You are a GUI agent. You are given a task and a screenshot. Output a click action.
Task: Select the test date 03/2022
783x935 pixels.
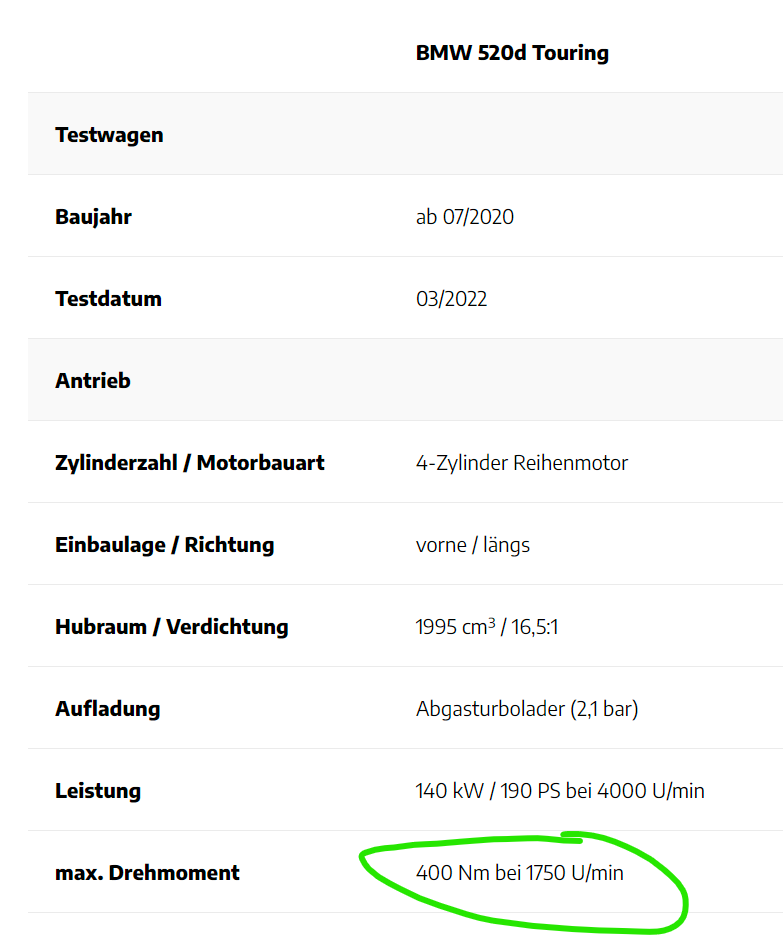[x=451, y=299]
